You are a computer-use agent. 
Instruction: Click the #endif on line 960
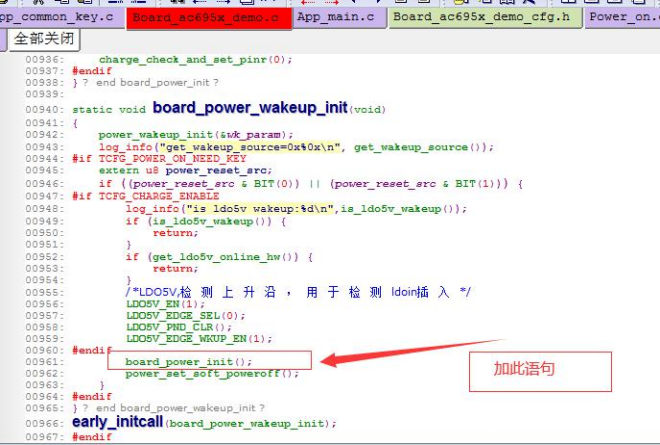click(92, 350)
